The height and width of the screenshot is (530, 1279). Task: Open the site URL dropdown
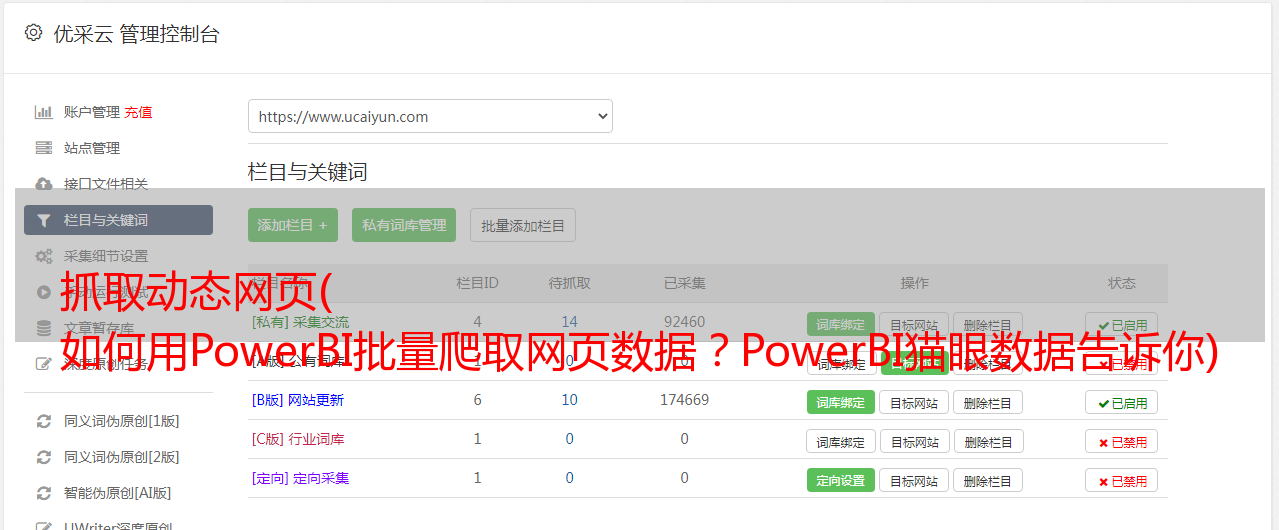pyautogui.click(x=430, y=116)
